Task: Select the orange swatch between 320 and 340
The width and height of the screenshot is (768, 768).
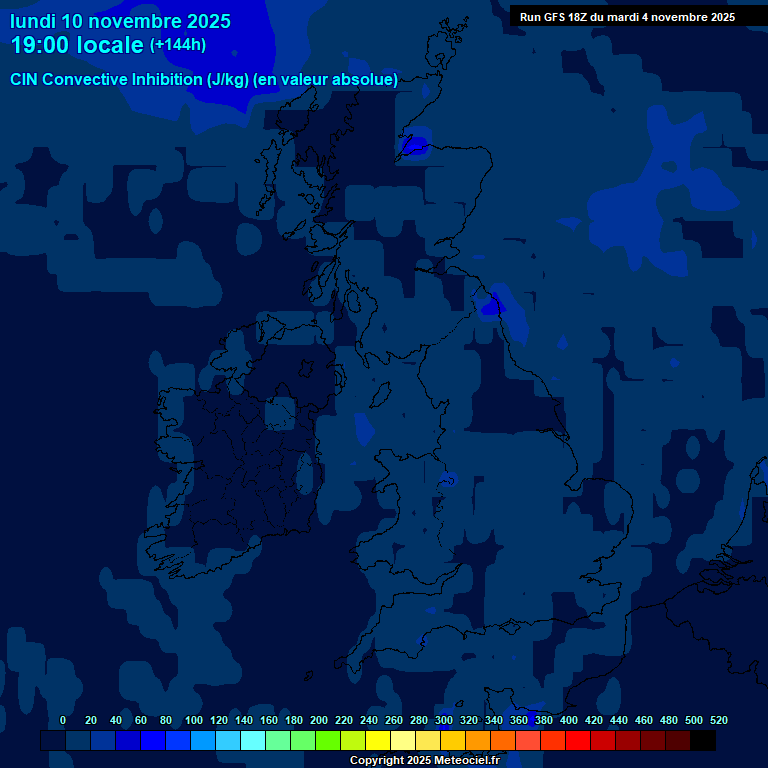Action: pos(478,740)
